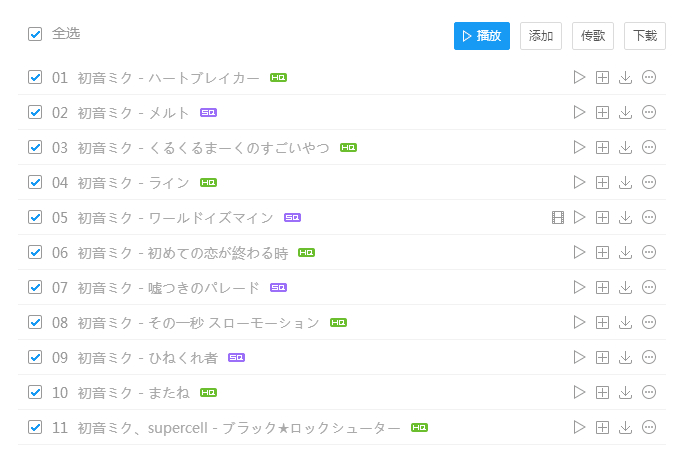Uncheck track 05 ワールドイズマイン

(36, 217)
